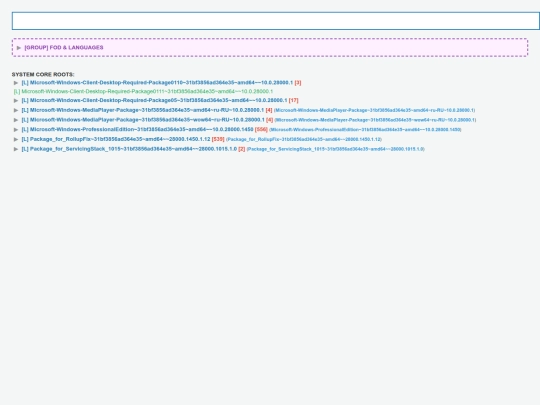Expand the ProfessionalEdition package node
This screenshot has width=540, height=405.
[16, 129]
